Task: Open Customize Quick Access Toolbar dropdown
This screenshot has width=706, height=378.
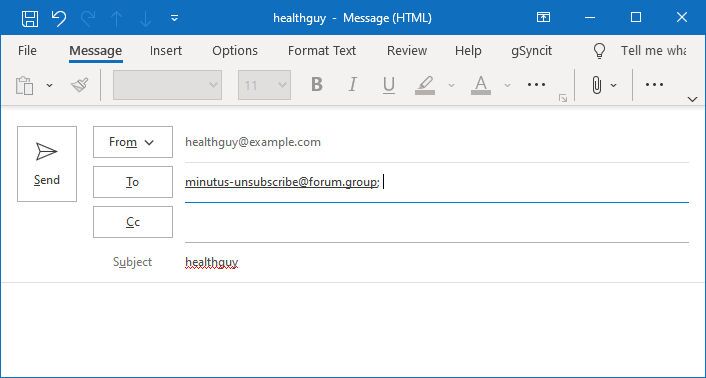Action: point(175,18)
